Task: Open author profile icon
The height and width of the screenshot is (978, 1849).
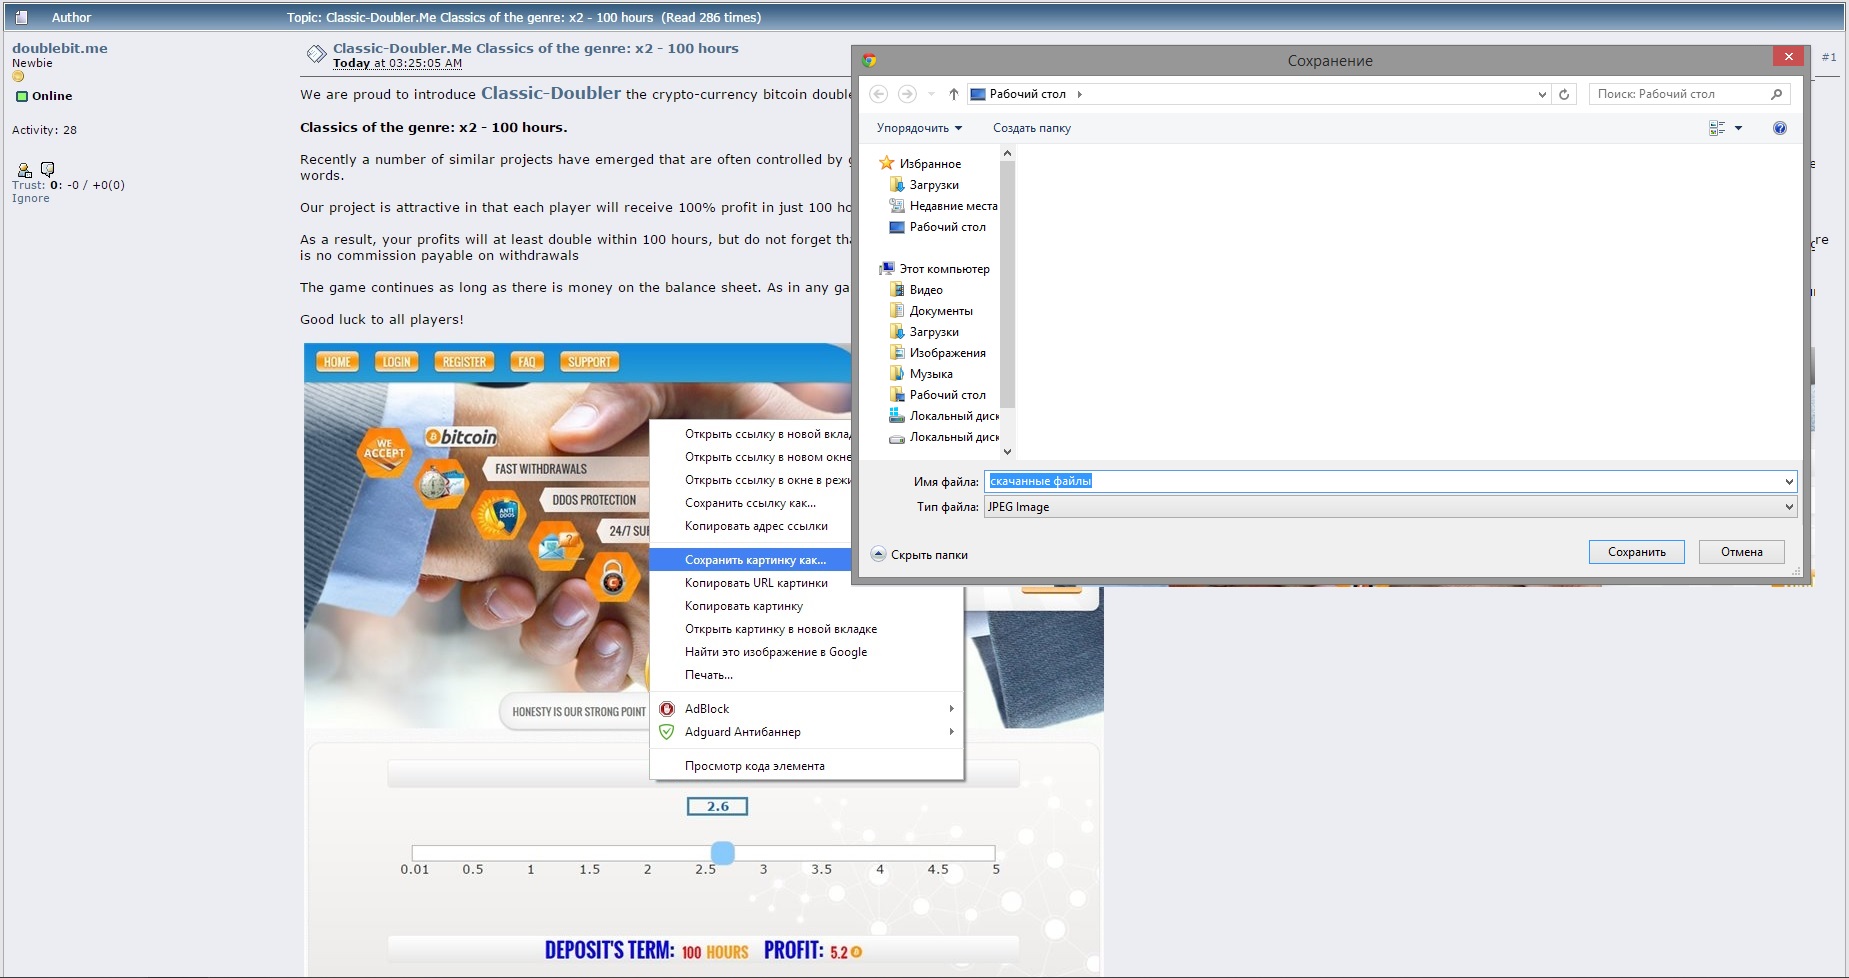Action: 24,169
